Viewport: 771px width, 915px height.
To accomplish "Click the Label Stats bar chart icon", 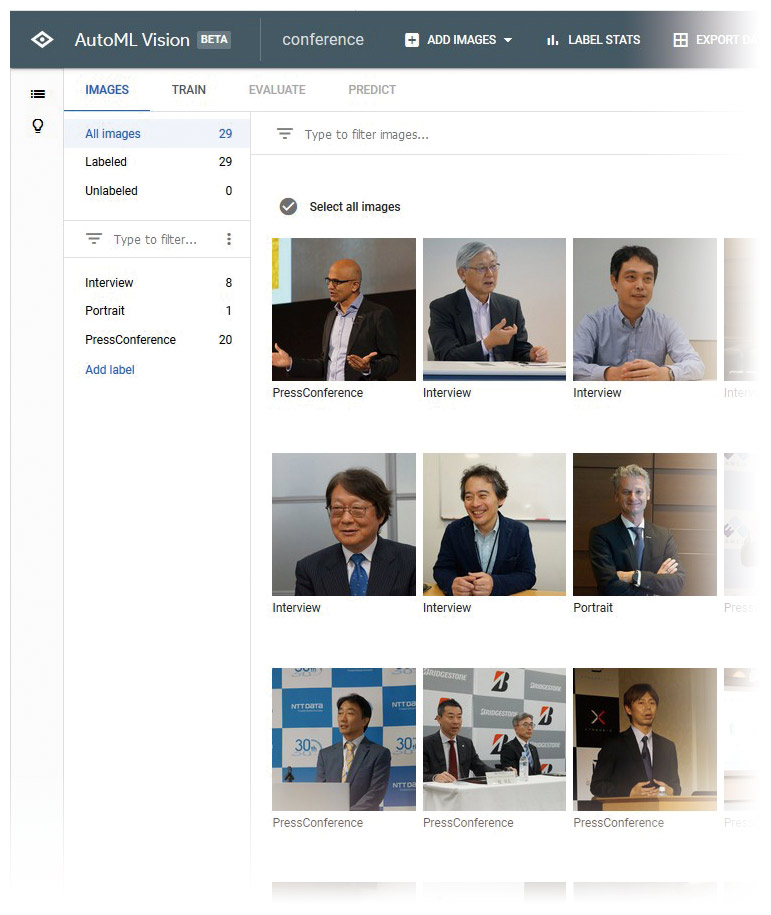I will point(552,40).
